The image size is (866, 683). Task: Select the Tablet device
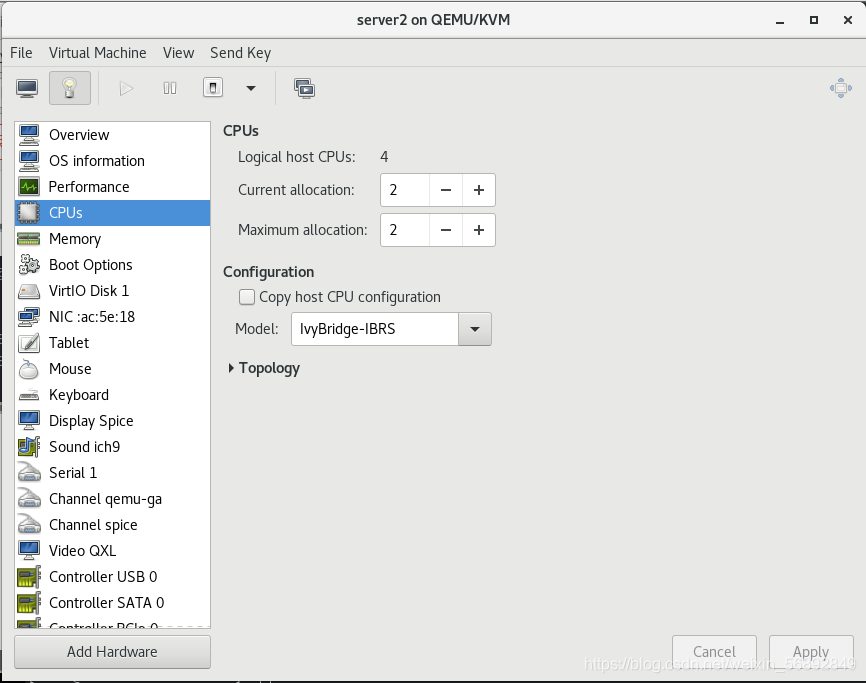coord(113,342)
